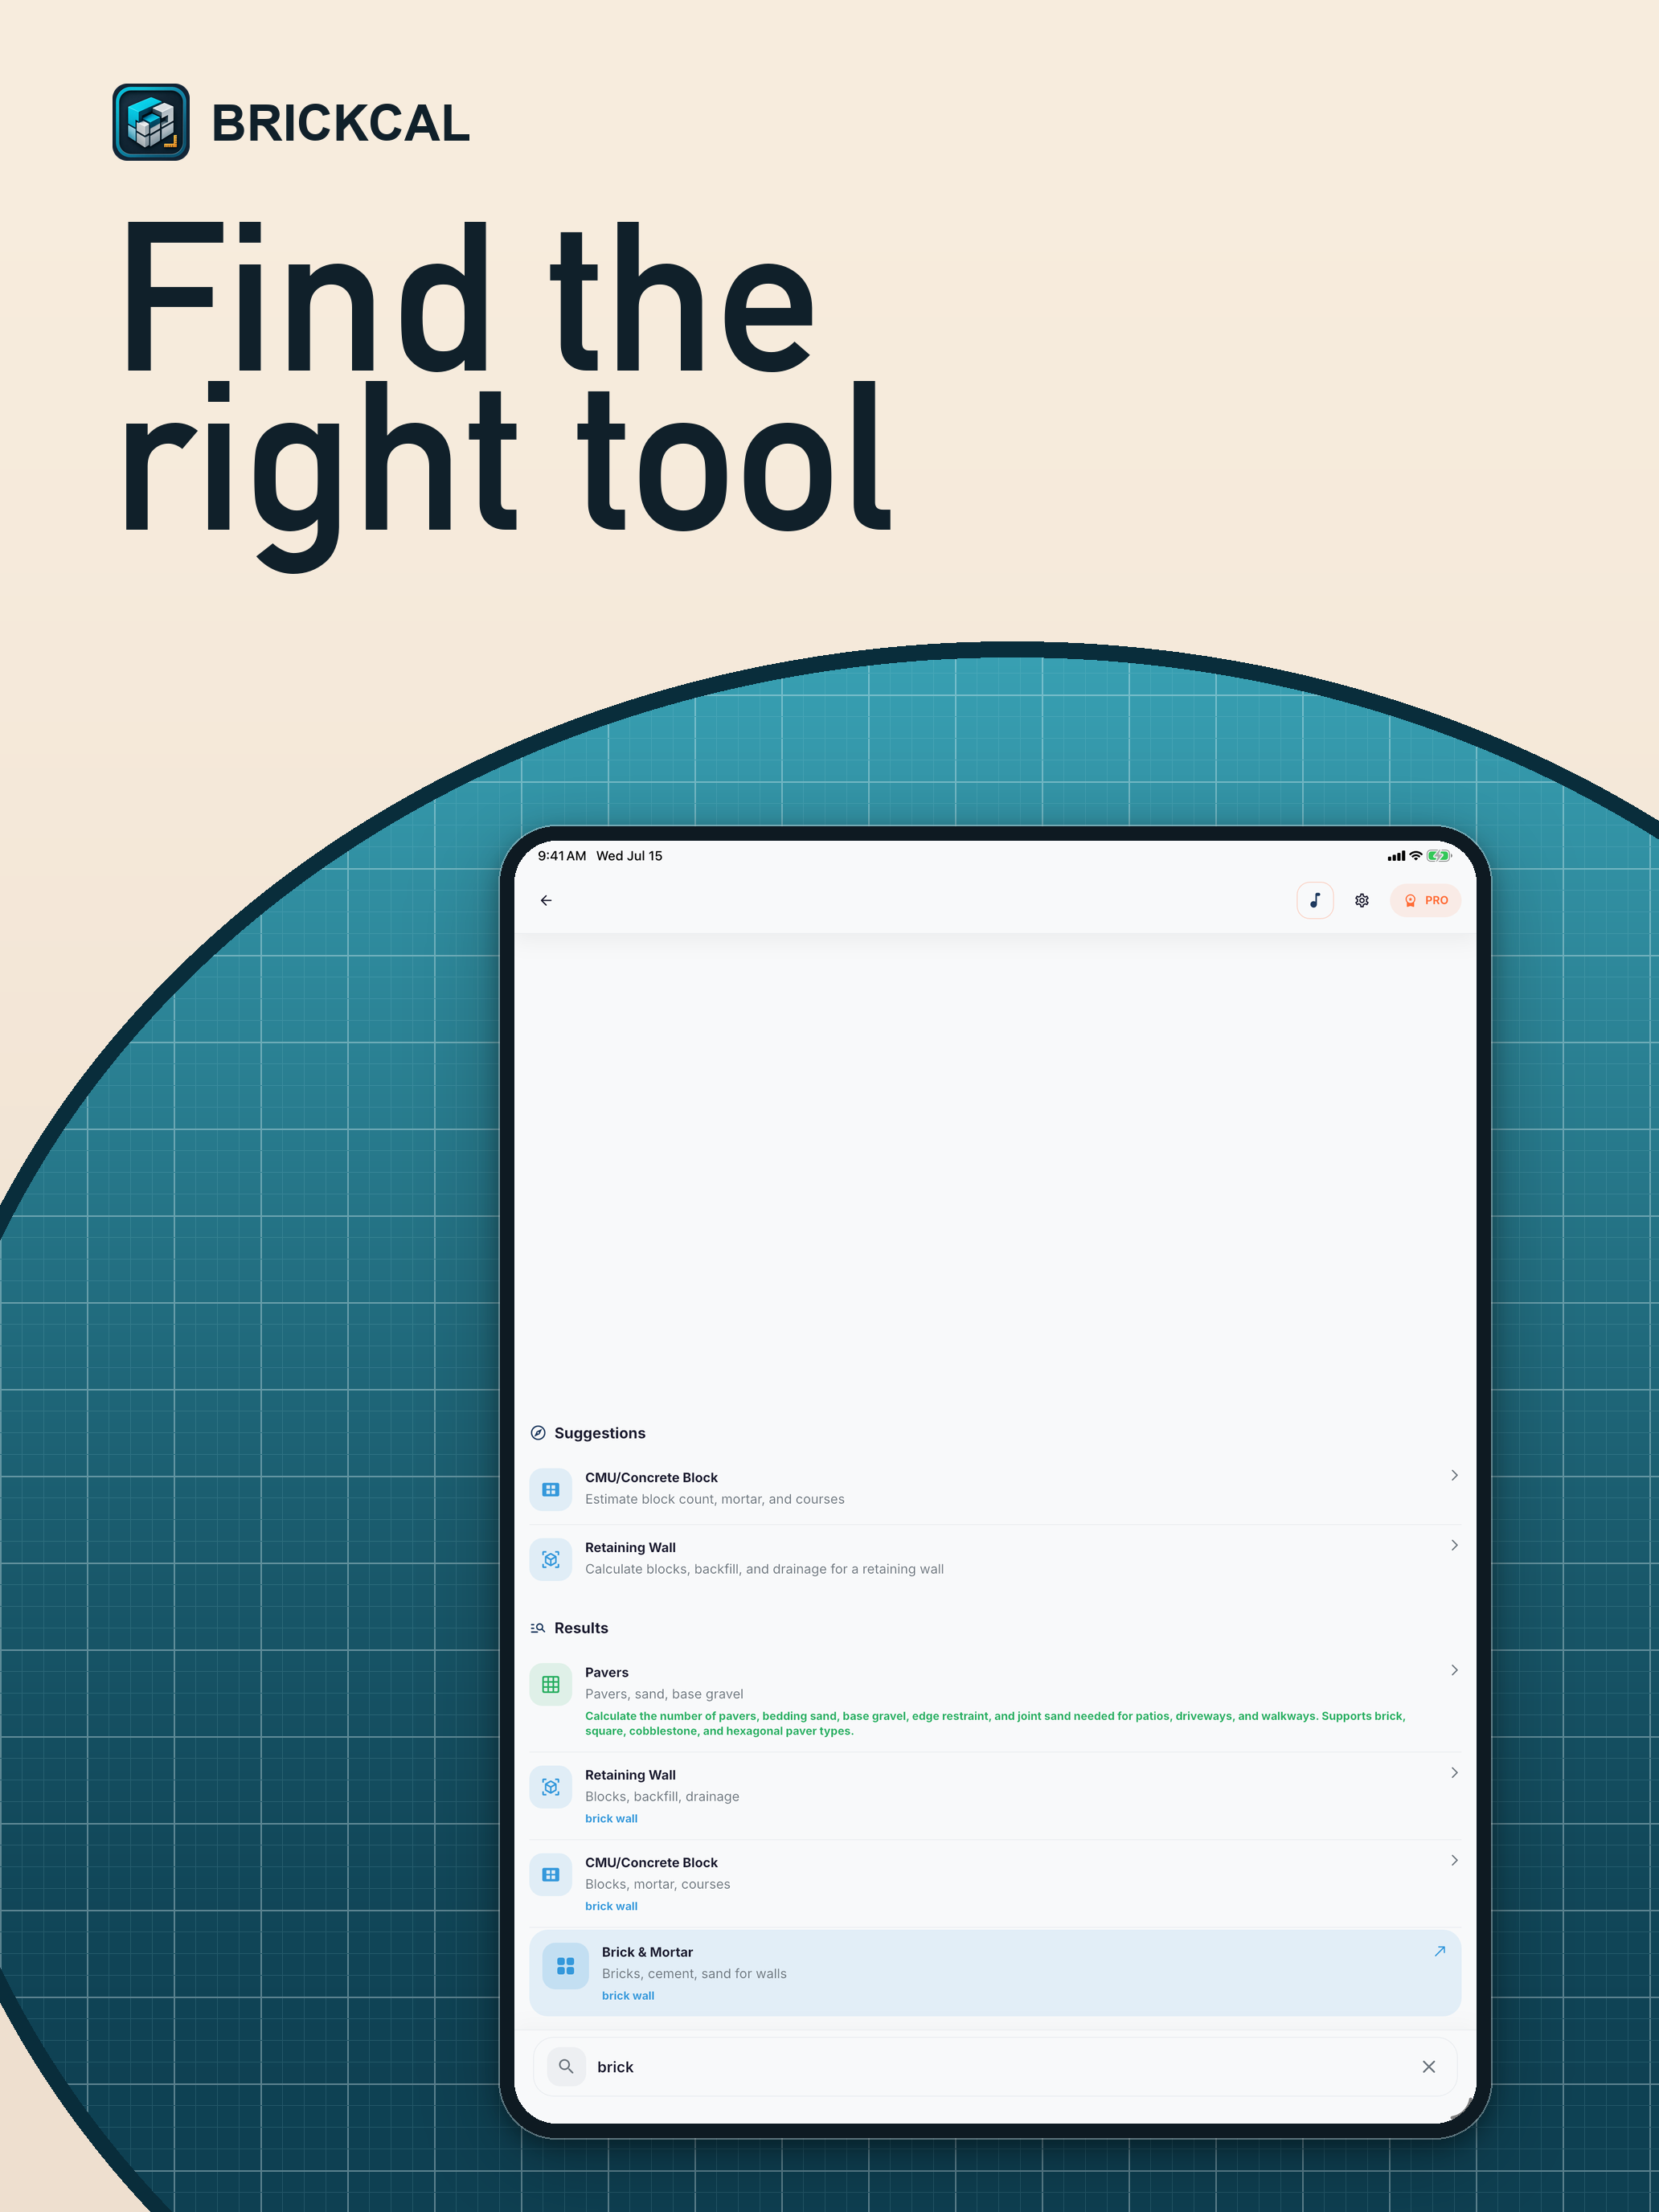Click the CMU/Concrete Block result icon
This screenshot has height=2212, width=1659.
tap(551, 1874)
